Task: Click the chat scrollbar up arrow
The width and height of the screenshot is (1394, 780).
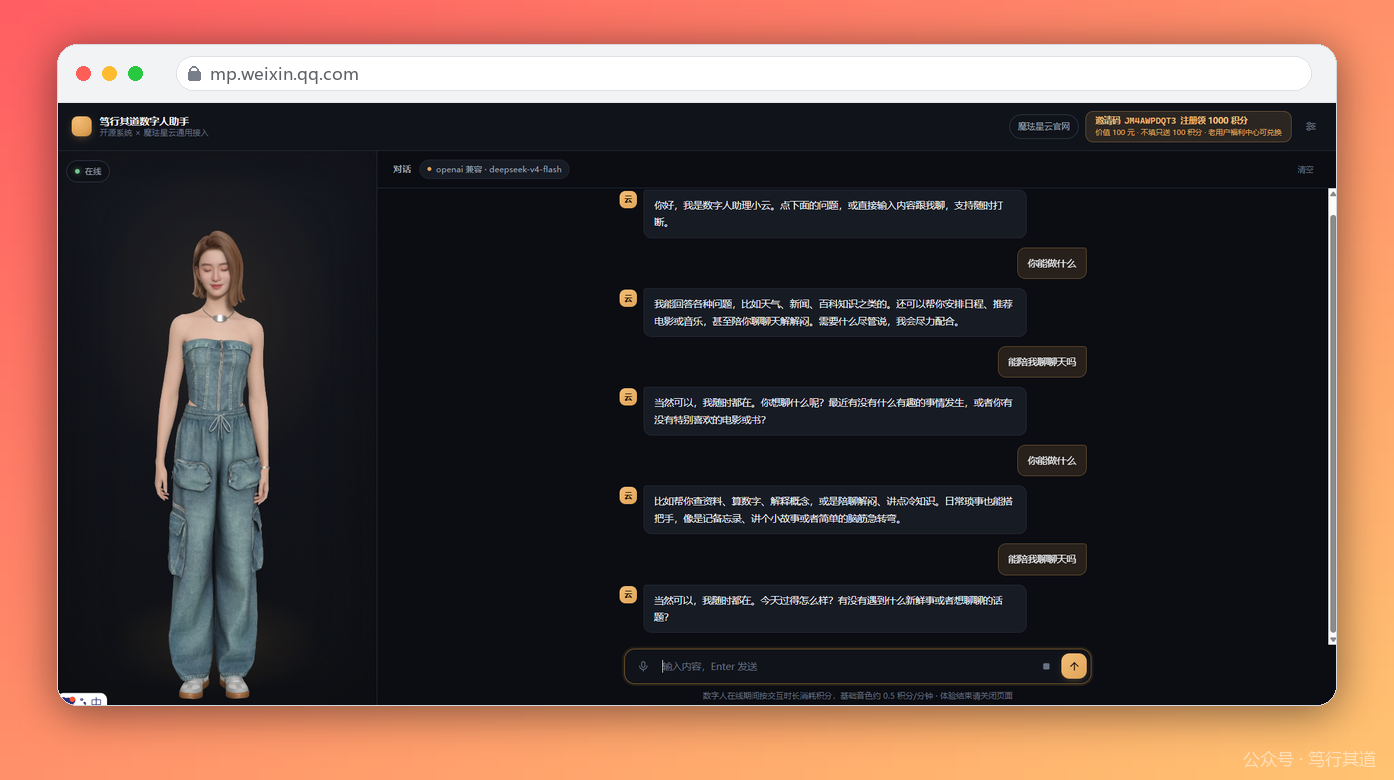Action: (x=1332, y=193)
